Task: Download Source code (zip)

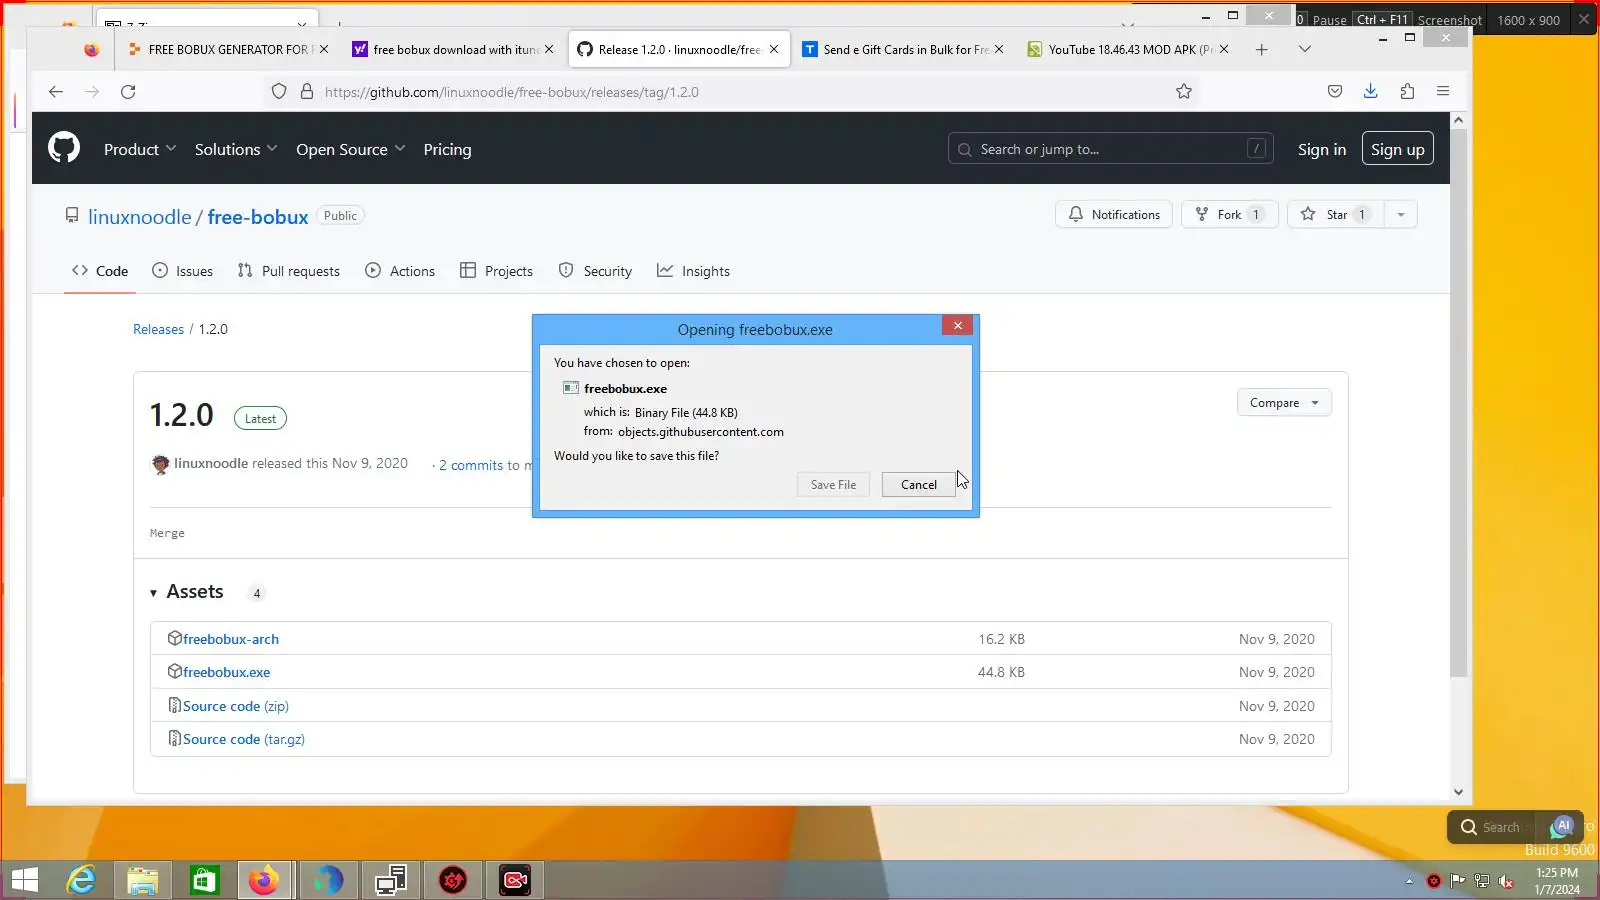Action: click(236, 706)
